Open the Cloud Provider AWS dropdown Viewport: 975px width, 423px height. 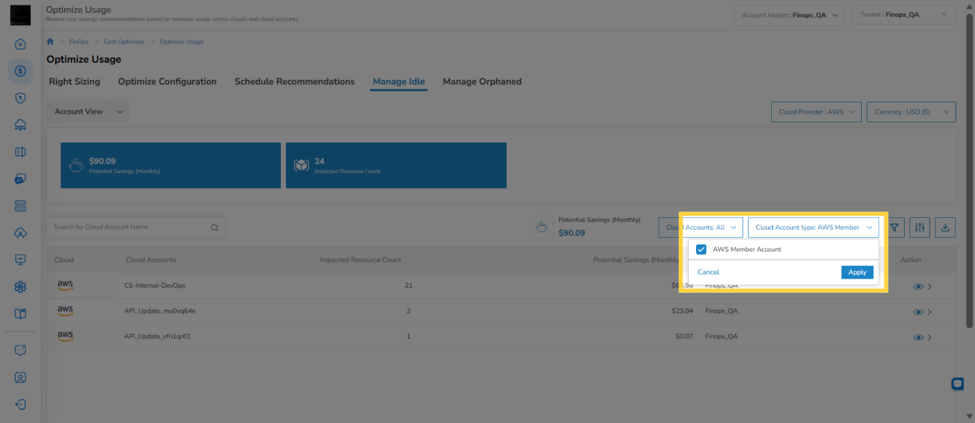816,112
